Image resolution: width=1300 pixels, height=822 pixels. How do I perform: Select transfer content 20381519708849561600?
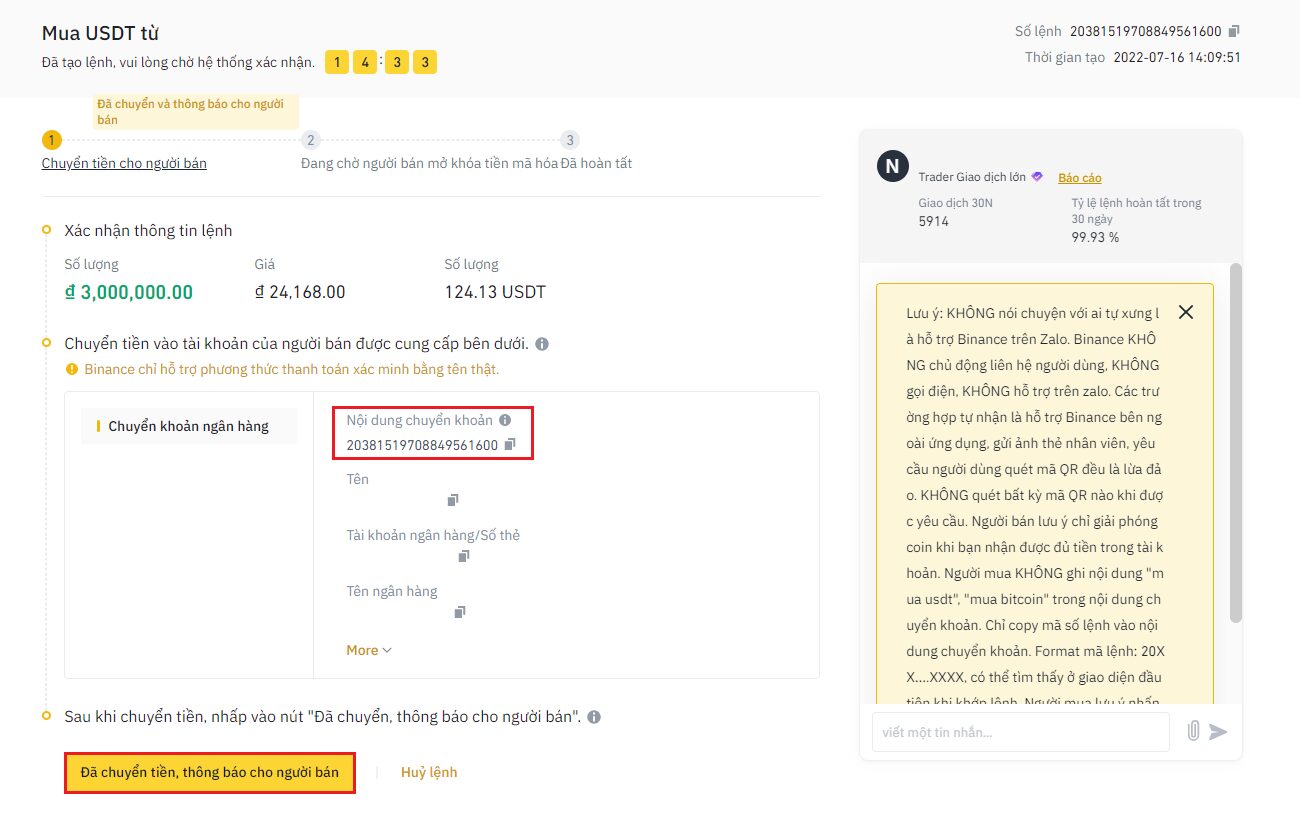pos(422,445)
